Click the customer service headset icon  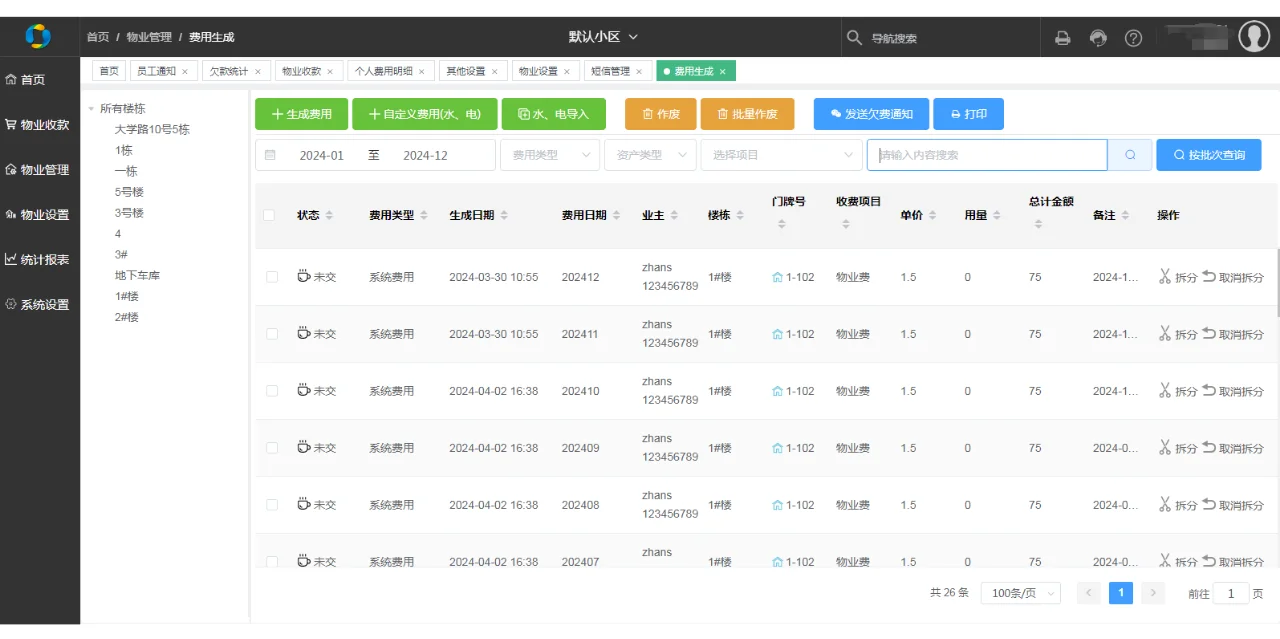tap(1097, 37)
